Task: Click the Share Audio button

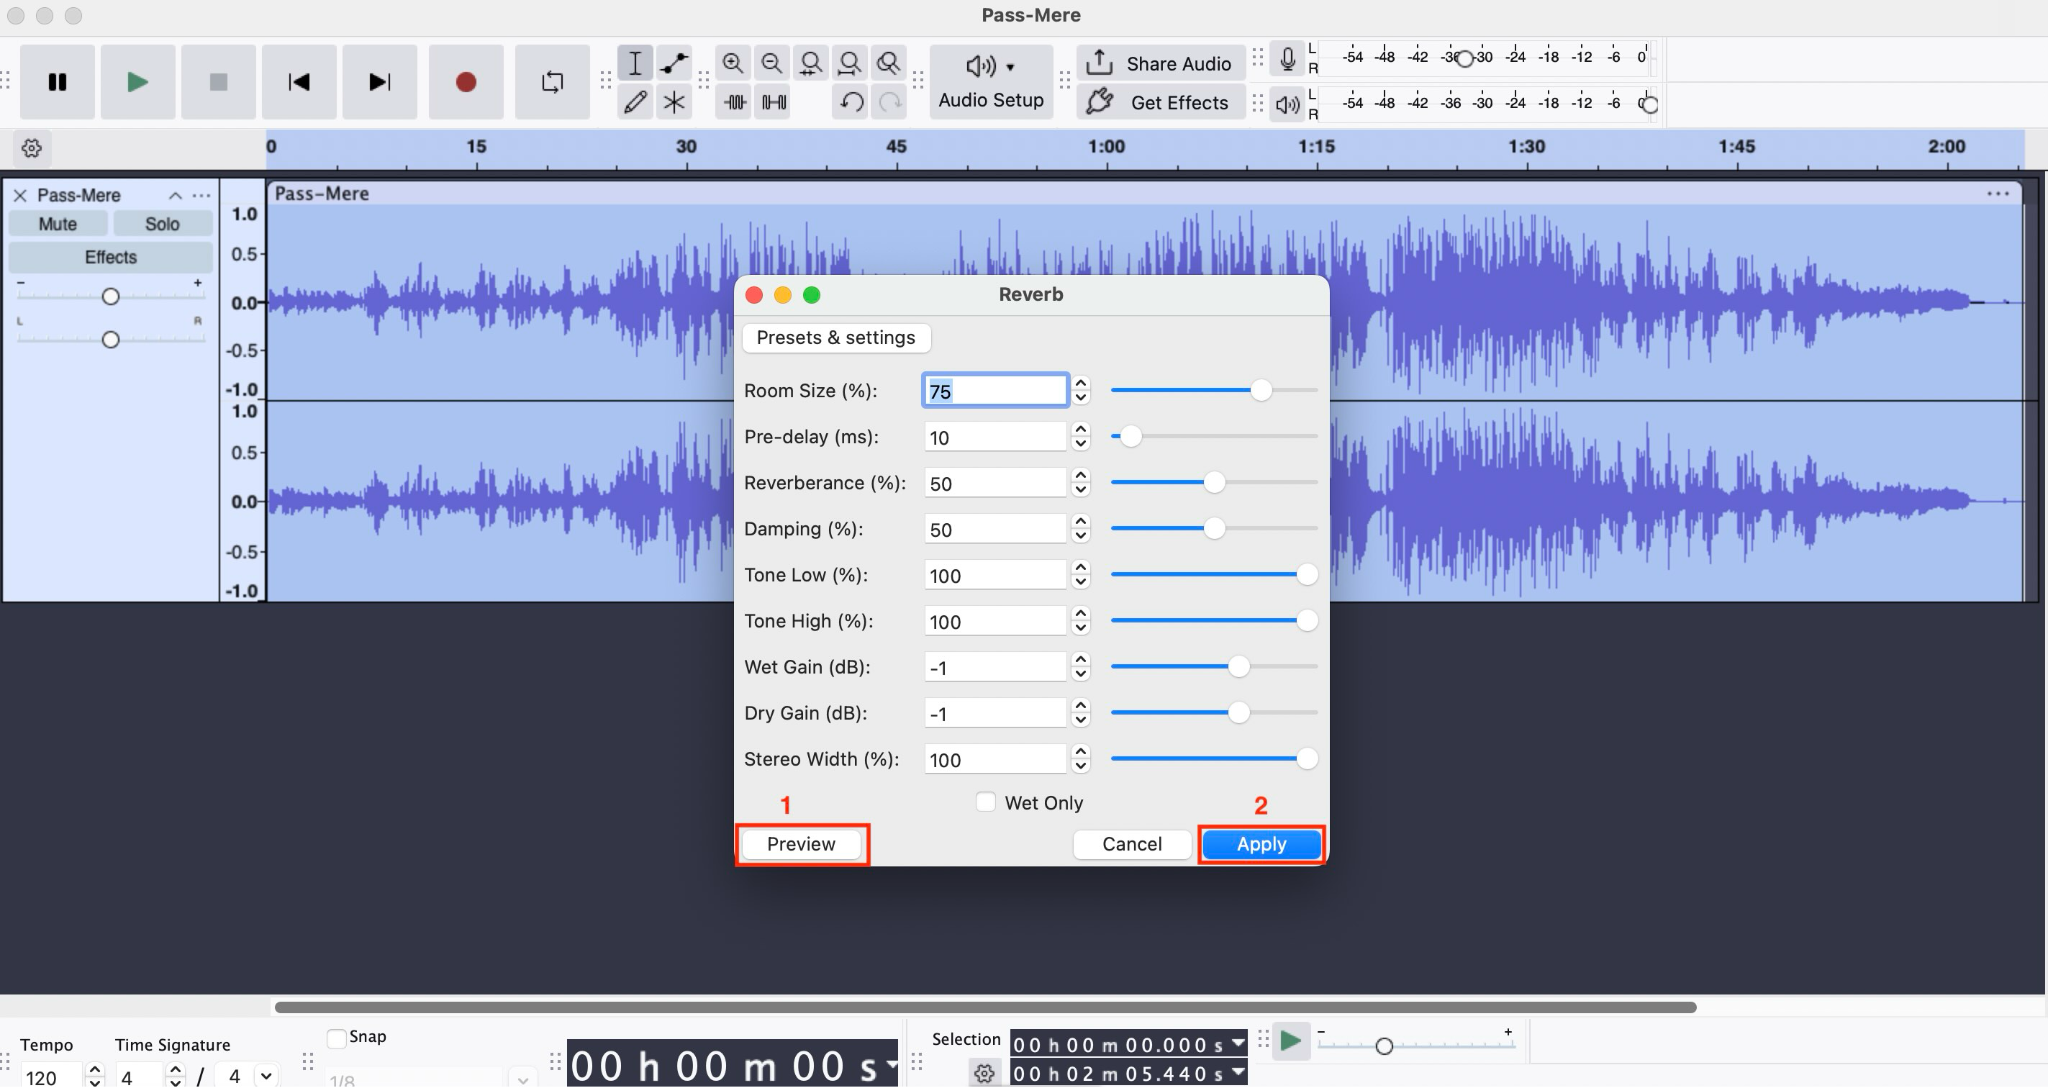Action: [1161, 63]
